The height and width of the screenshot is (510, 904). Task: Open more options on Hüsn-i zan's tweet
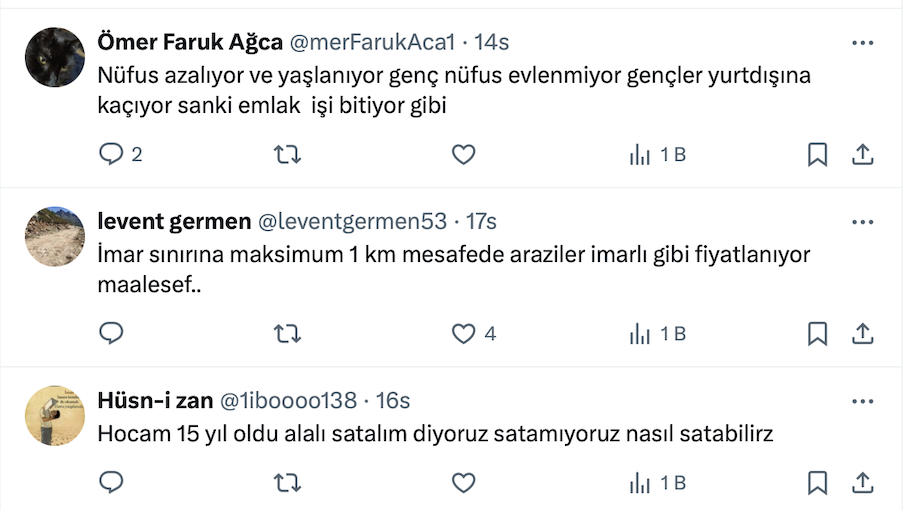pos(862,401)
